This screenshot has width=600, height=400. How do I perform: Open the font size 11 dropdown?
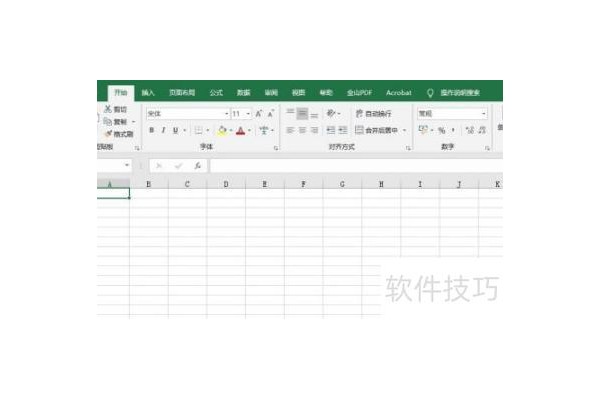click(248, 114)
